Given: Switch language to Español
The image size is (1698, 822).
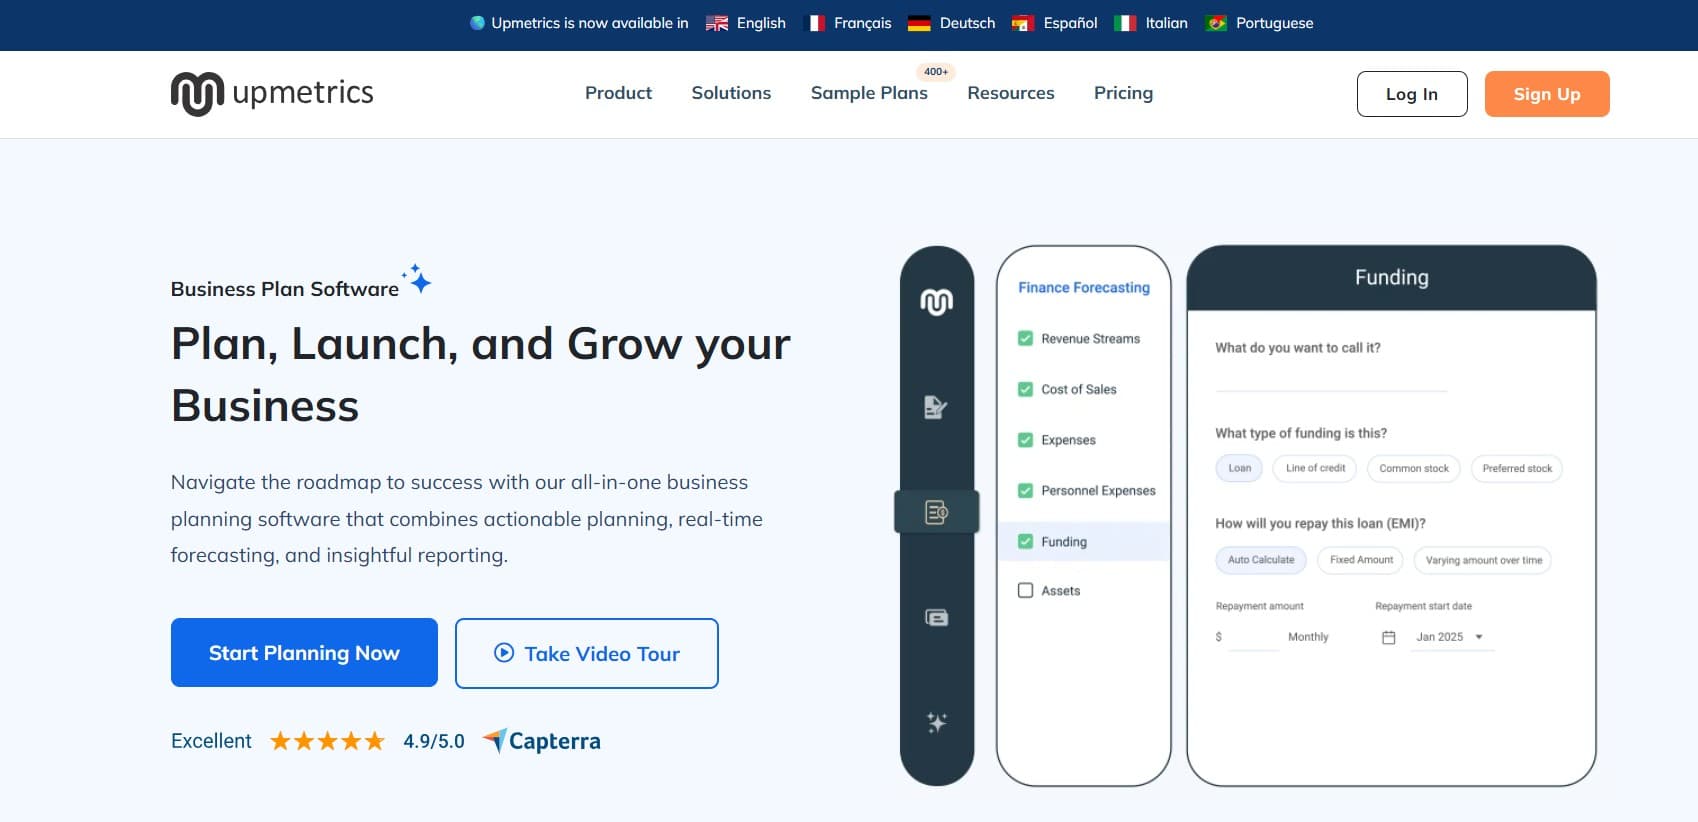Looking at the screenshot, I should point(1070,23).
